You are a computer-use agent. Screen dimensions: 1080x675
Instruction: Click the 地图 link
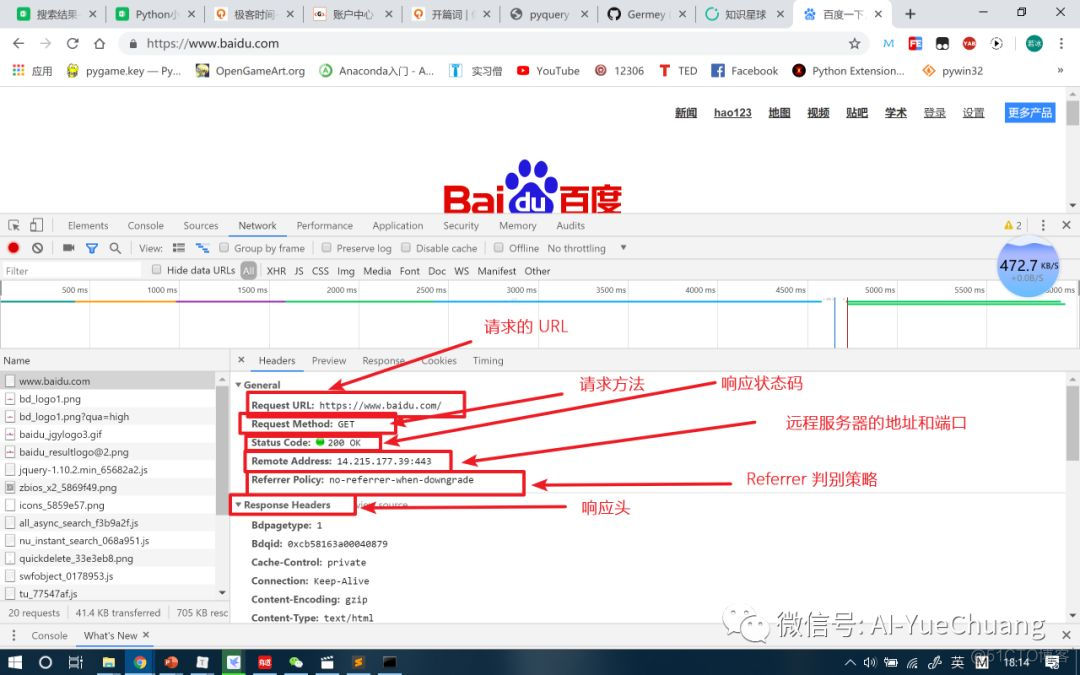coord(779,112)
